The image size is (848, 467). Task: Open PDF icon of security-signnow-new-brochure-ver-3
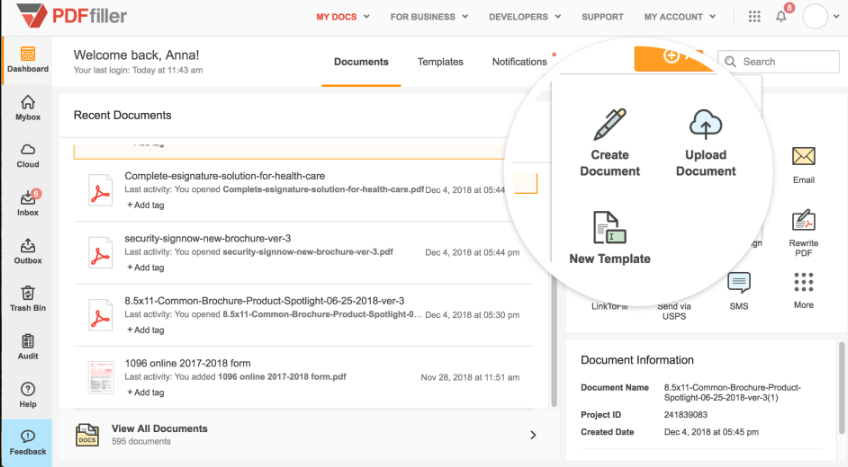pos(101,253)
